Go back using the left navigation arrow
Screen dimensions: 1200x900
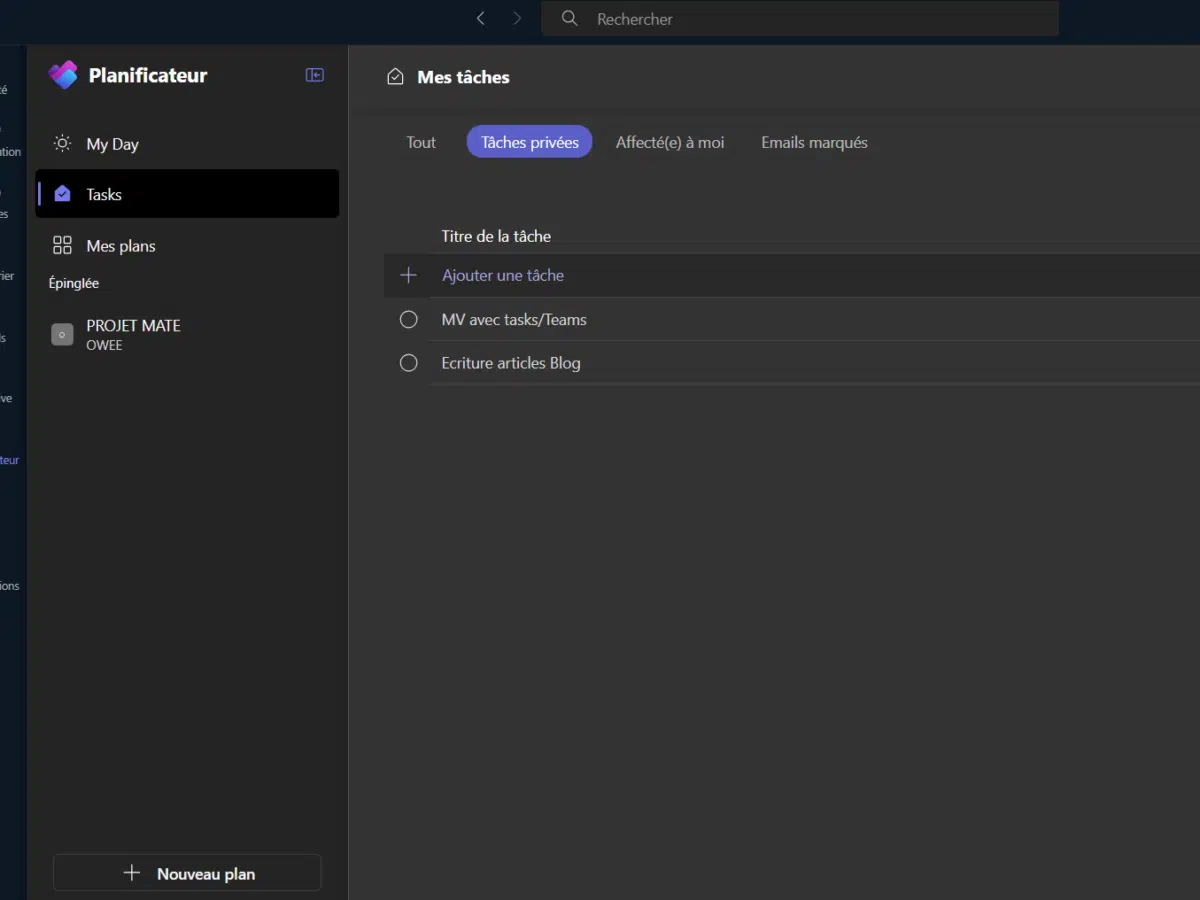point(481,18)
